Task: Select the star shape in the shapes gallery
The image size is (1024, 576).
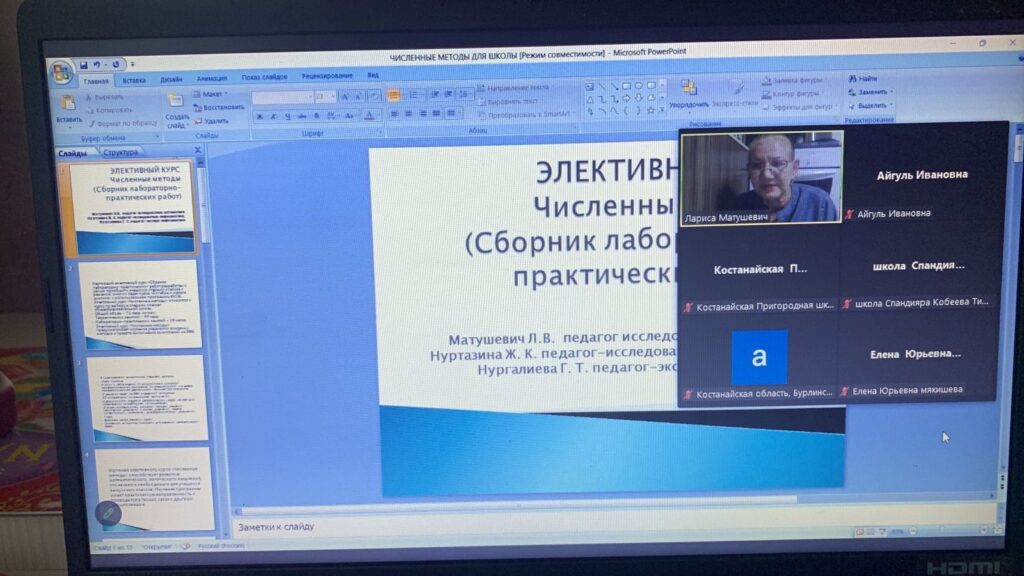Action: point(650,111)
